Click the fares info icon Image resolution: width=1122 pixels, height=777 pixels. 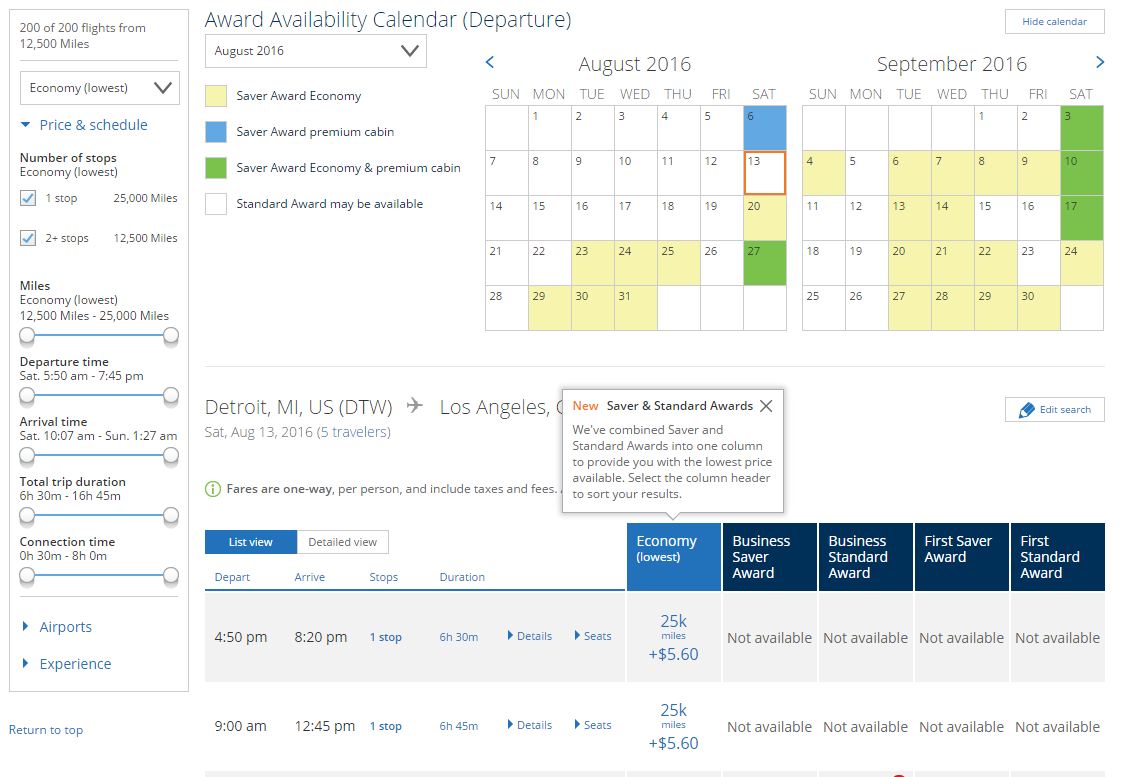(x=212, y=489)
